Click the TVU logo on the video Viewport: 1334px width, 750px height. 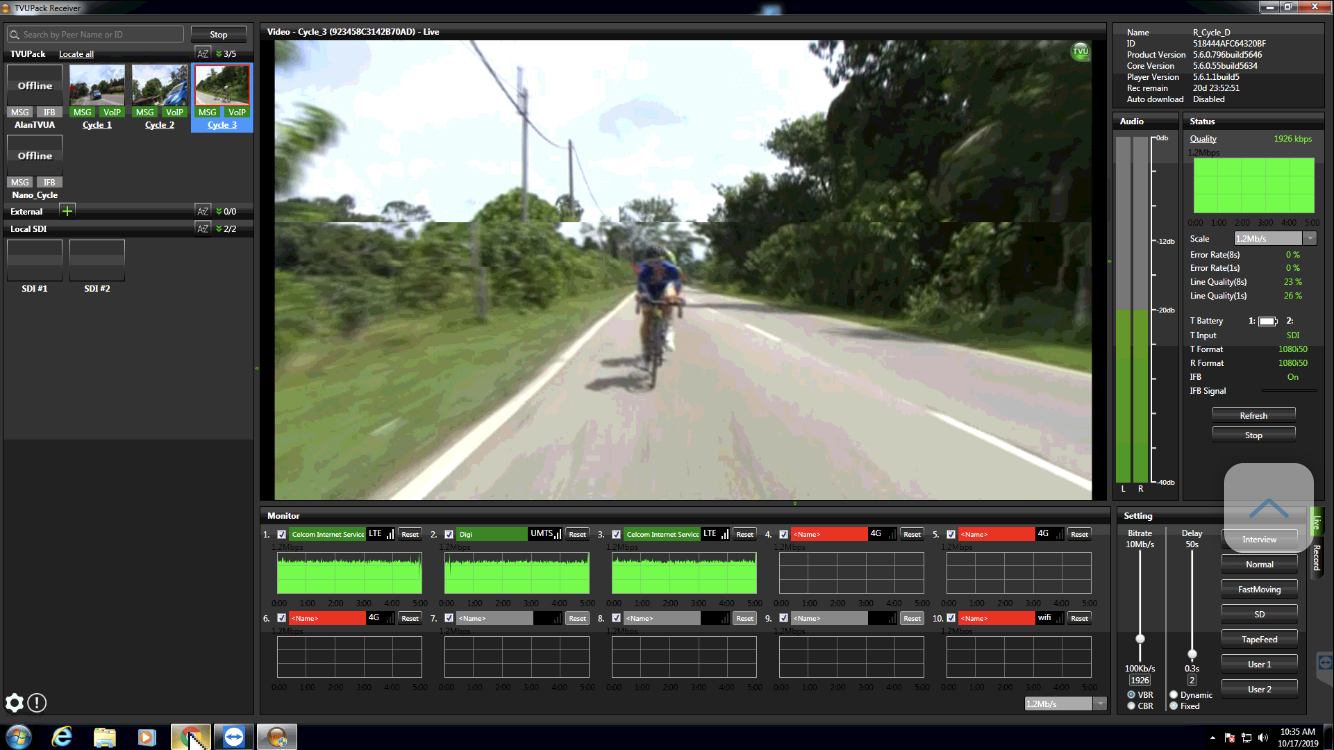tap(1080, 52)
